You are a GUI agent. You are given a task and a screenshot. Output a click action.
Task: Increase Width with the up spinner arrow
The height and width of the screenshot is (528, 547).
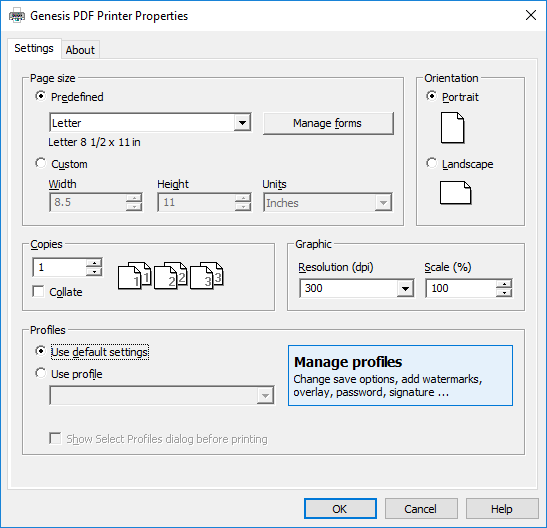coord(134,198)
